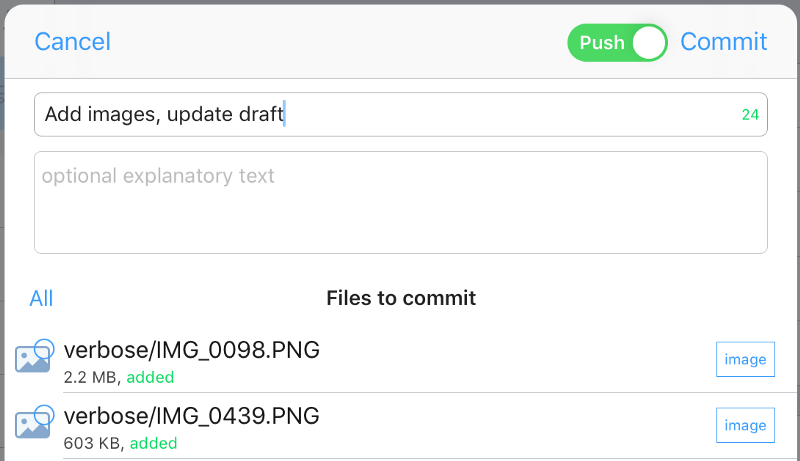Open the image preview button for IMG_0098.PNG
Image resolution: width=800 pixels, height=461 pixels.
745,360
